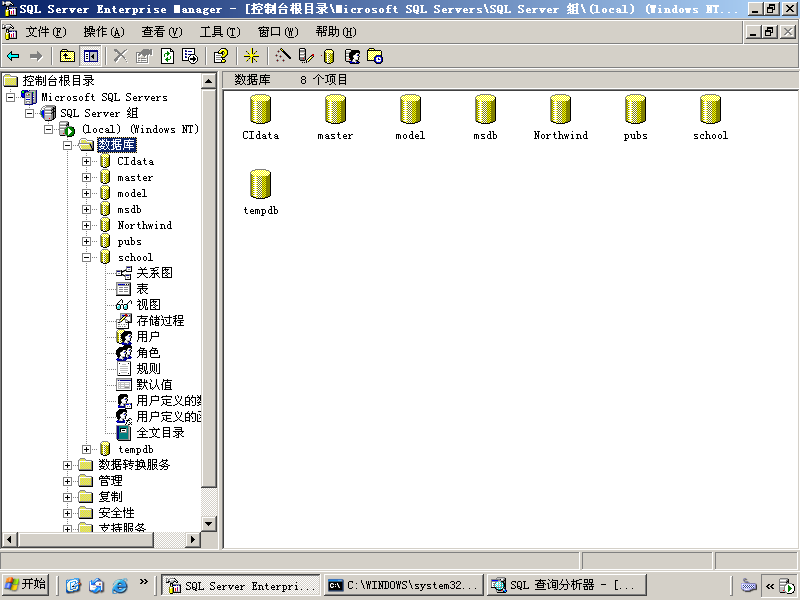Select 视图 under school database

click(x=148, y=305)
